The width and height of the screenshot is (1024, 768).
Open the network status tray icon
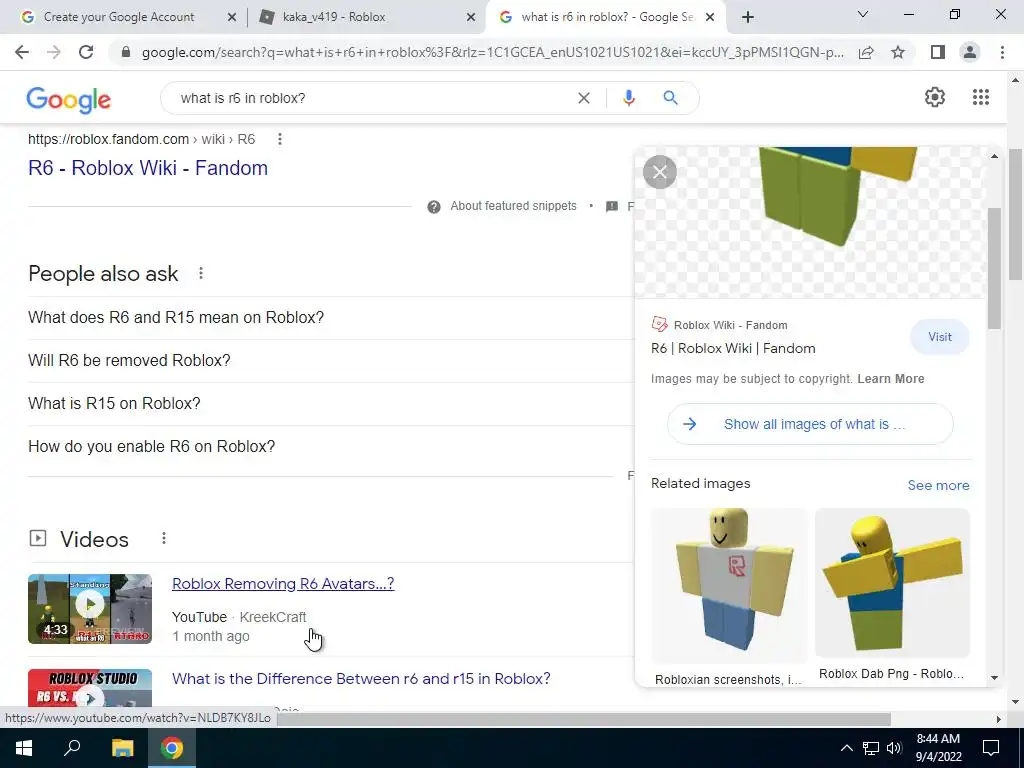[x=871, y=748]
